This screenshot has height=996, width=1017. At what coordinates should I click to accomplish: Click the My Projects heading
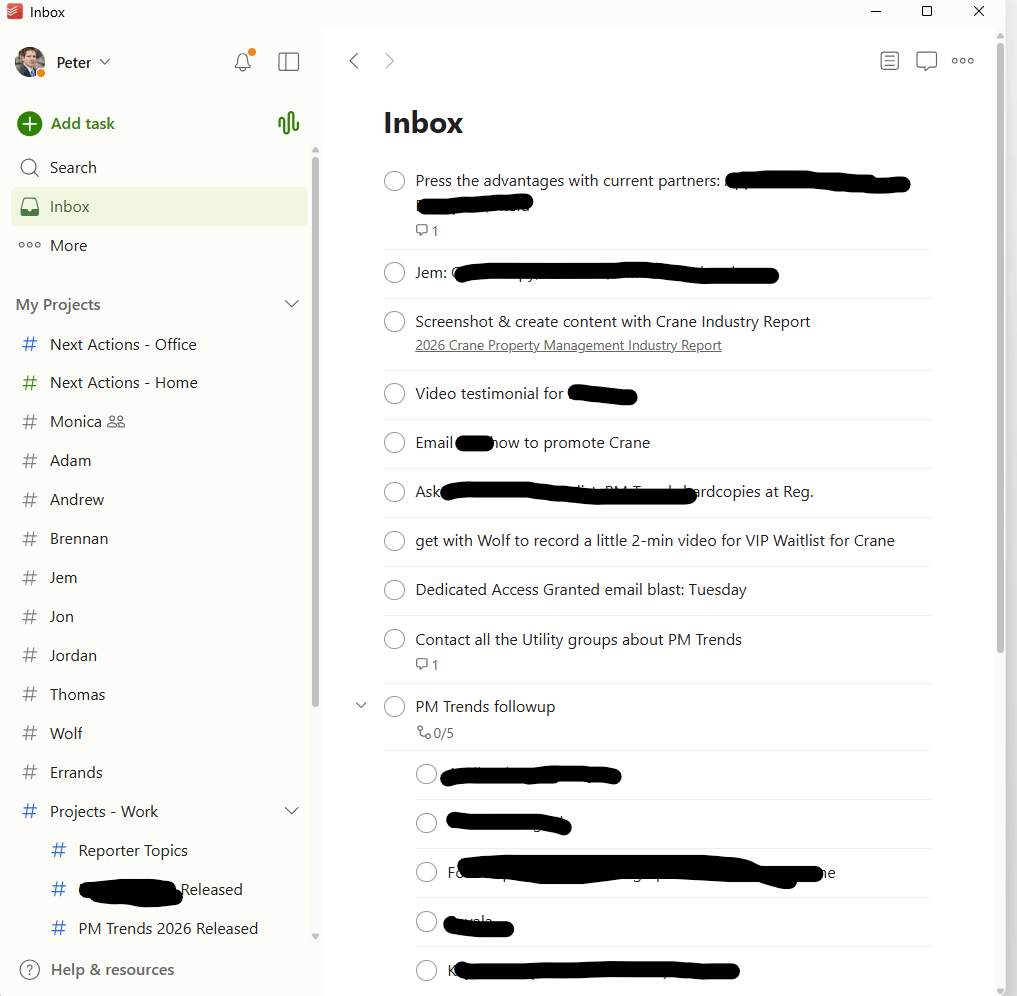58,304
